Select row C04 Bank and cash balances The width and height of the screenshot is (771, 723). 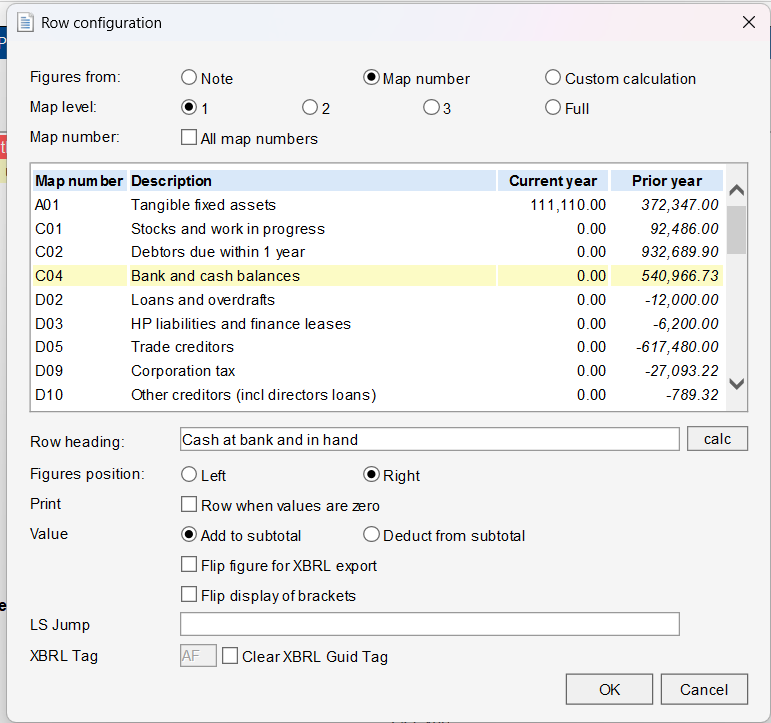coord(378,275)
